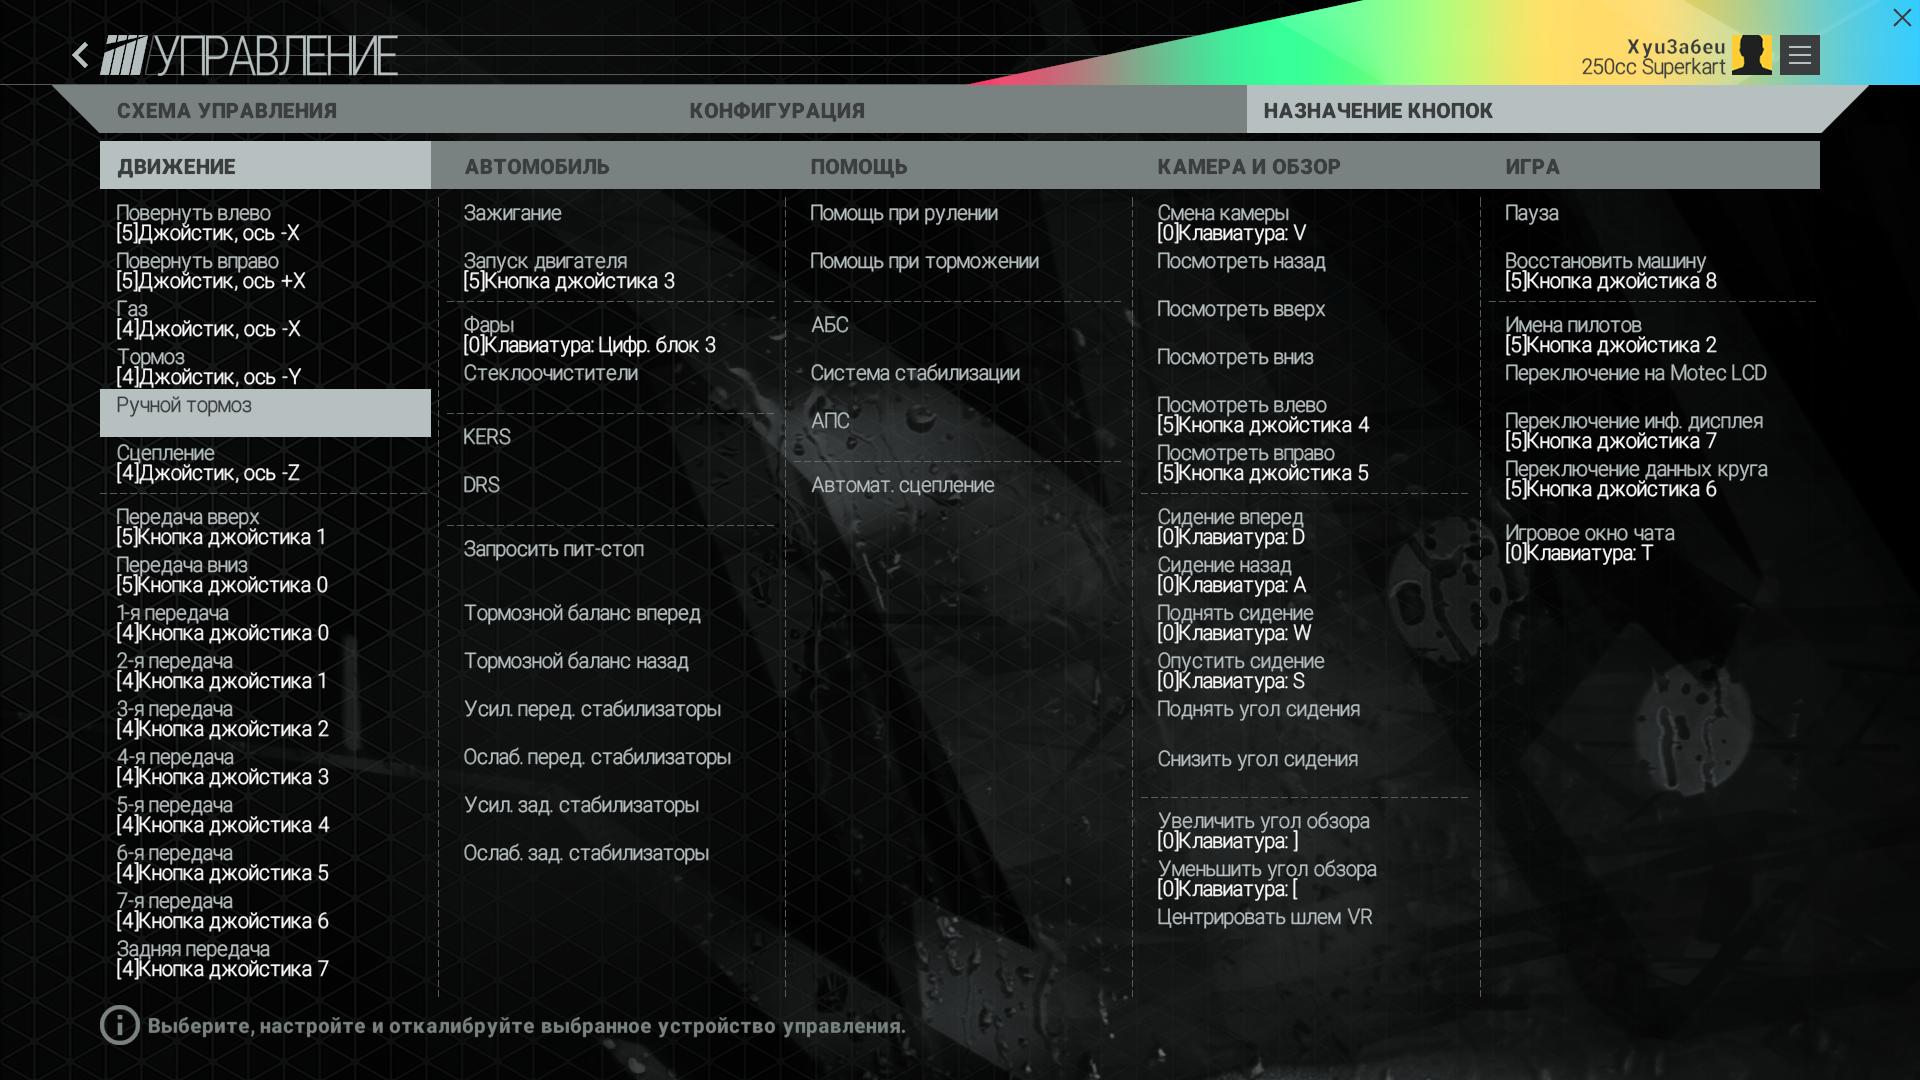Click the player profile avatar icon
This screenshot has width=1920, height=1080.
[1751, 55]
